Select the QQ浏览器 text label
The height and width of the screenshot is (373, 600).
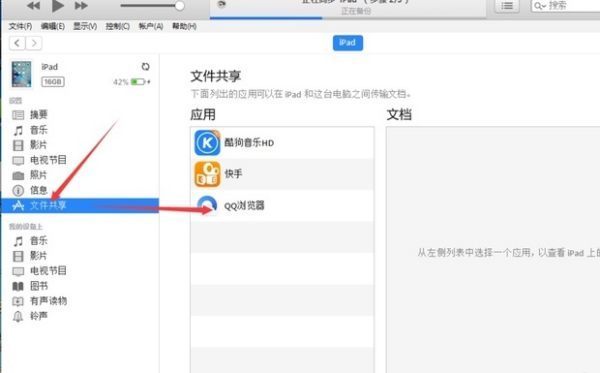tap(244, 205)
